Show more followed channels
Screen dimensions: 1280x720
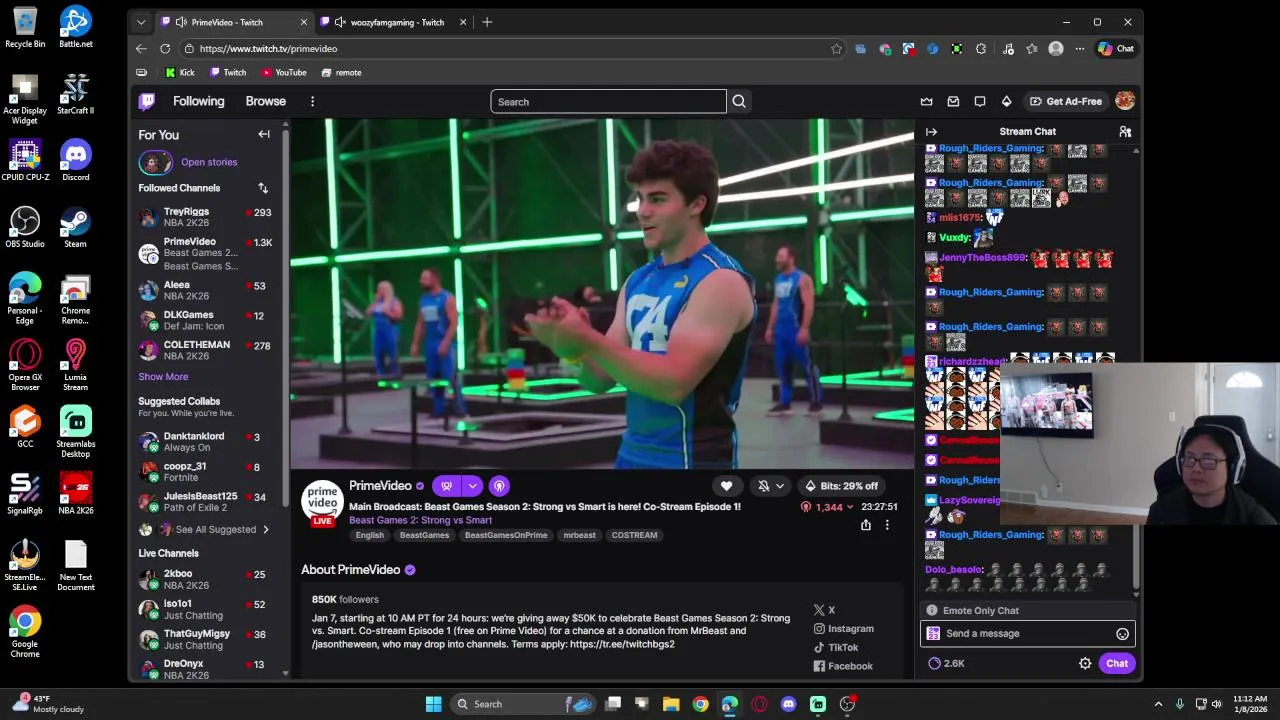point(163,377)
